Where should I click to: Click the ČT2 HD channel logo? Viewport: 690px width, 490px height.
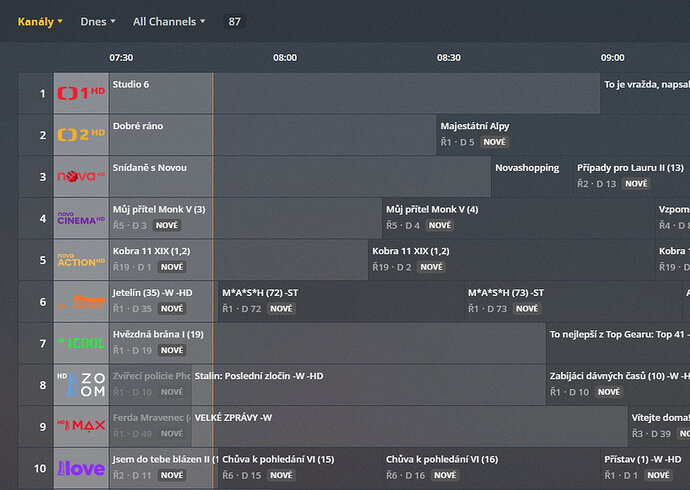(x=81, y=135)
